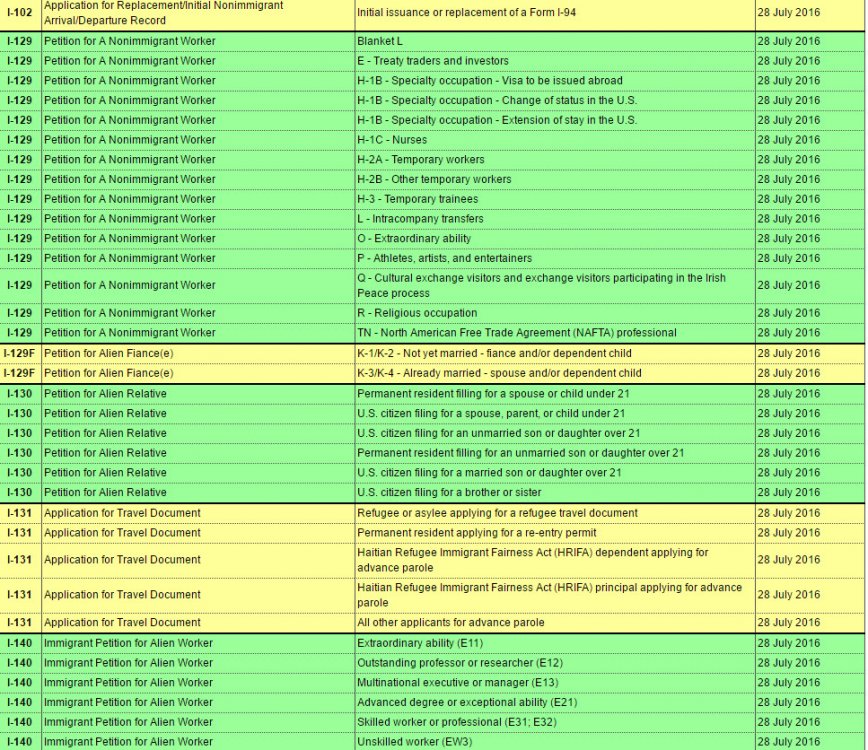The height and width of the screenshot is (750, 868).
Task: Click 'E - Treaty traders and investors' cell
Action: tap(555, 61)
